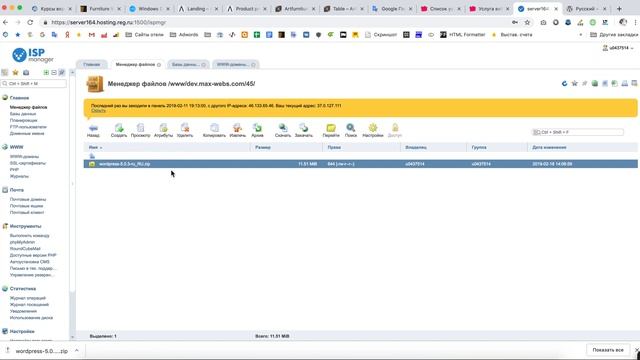Open the Google browser tab
This screenshot has height=360, width=640.
[x=391, y=9]
